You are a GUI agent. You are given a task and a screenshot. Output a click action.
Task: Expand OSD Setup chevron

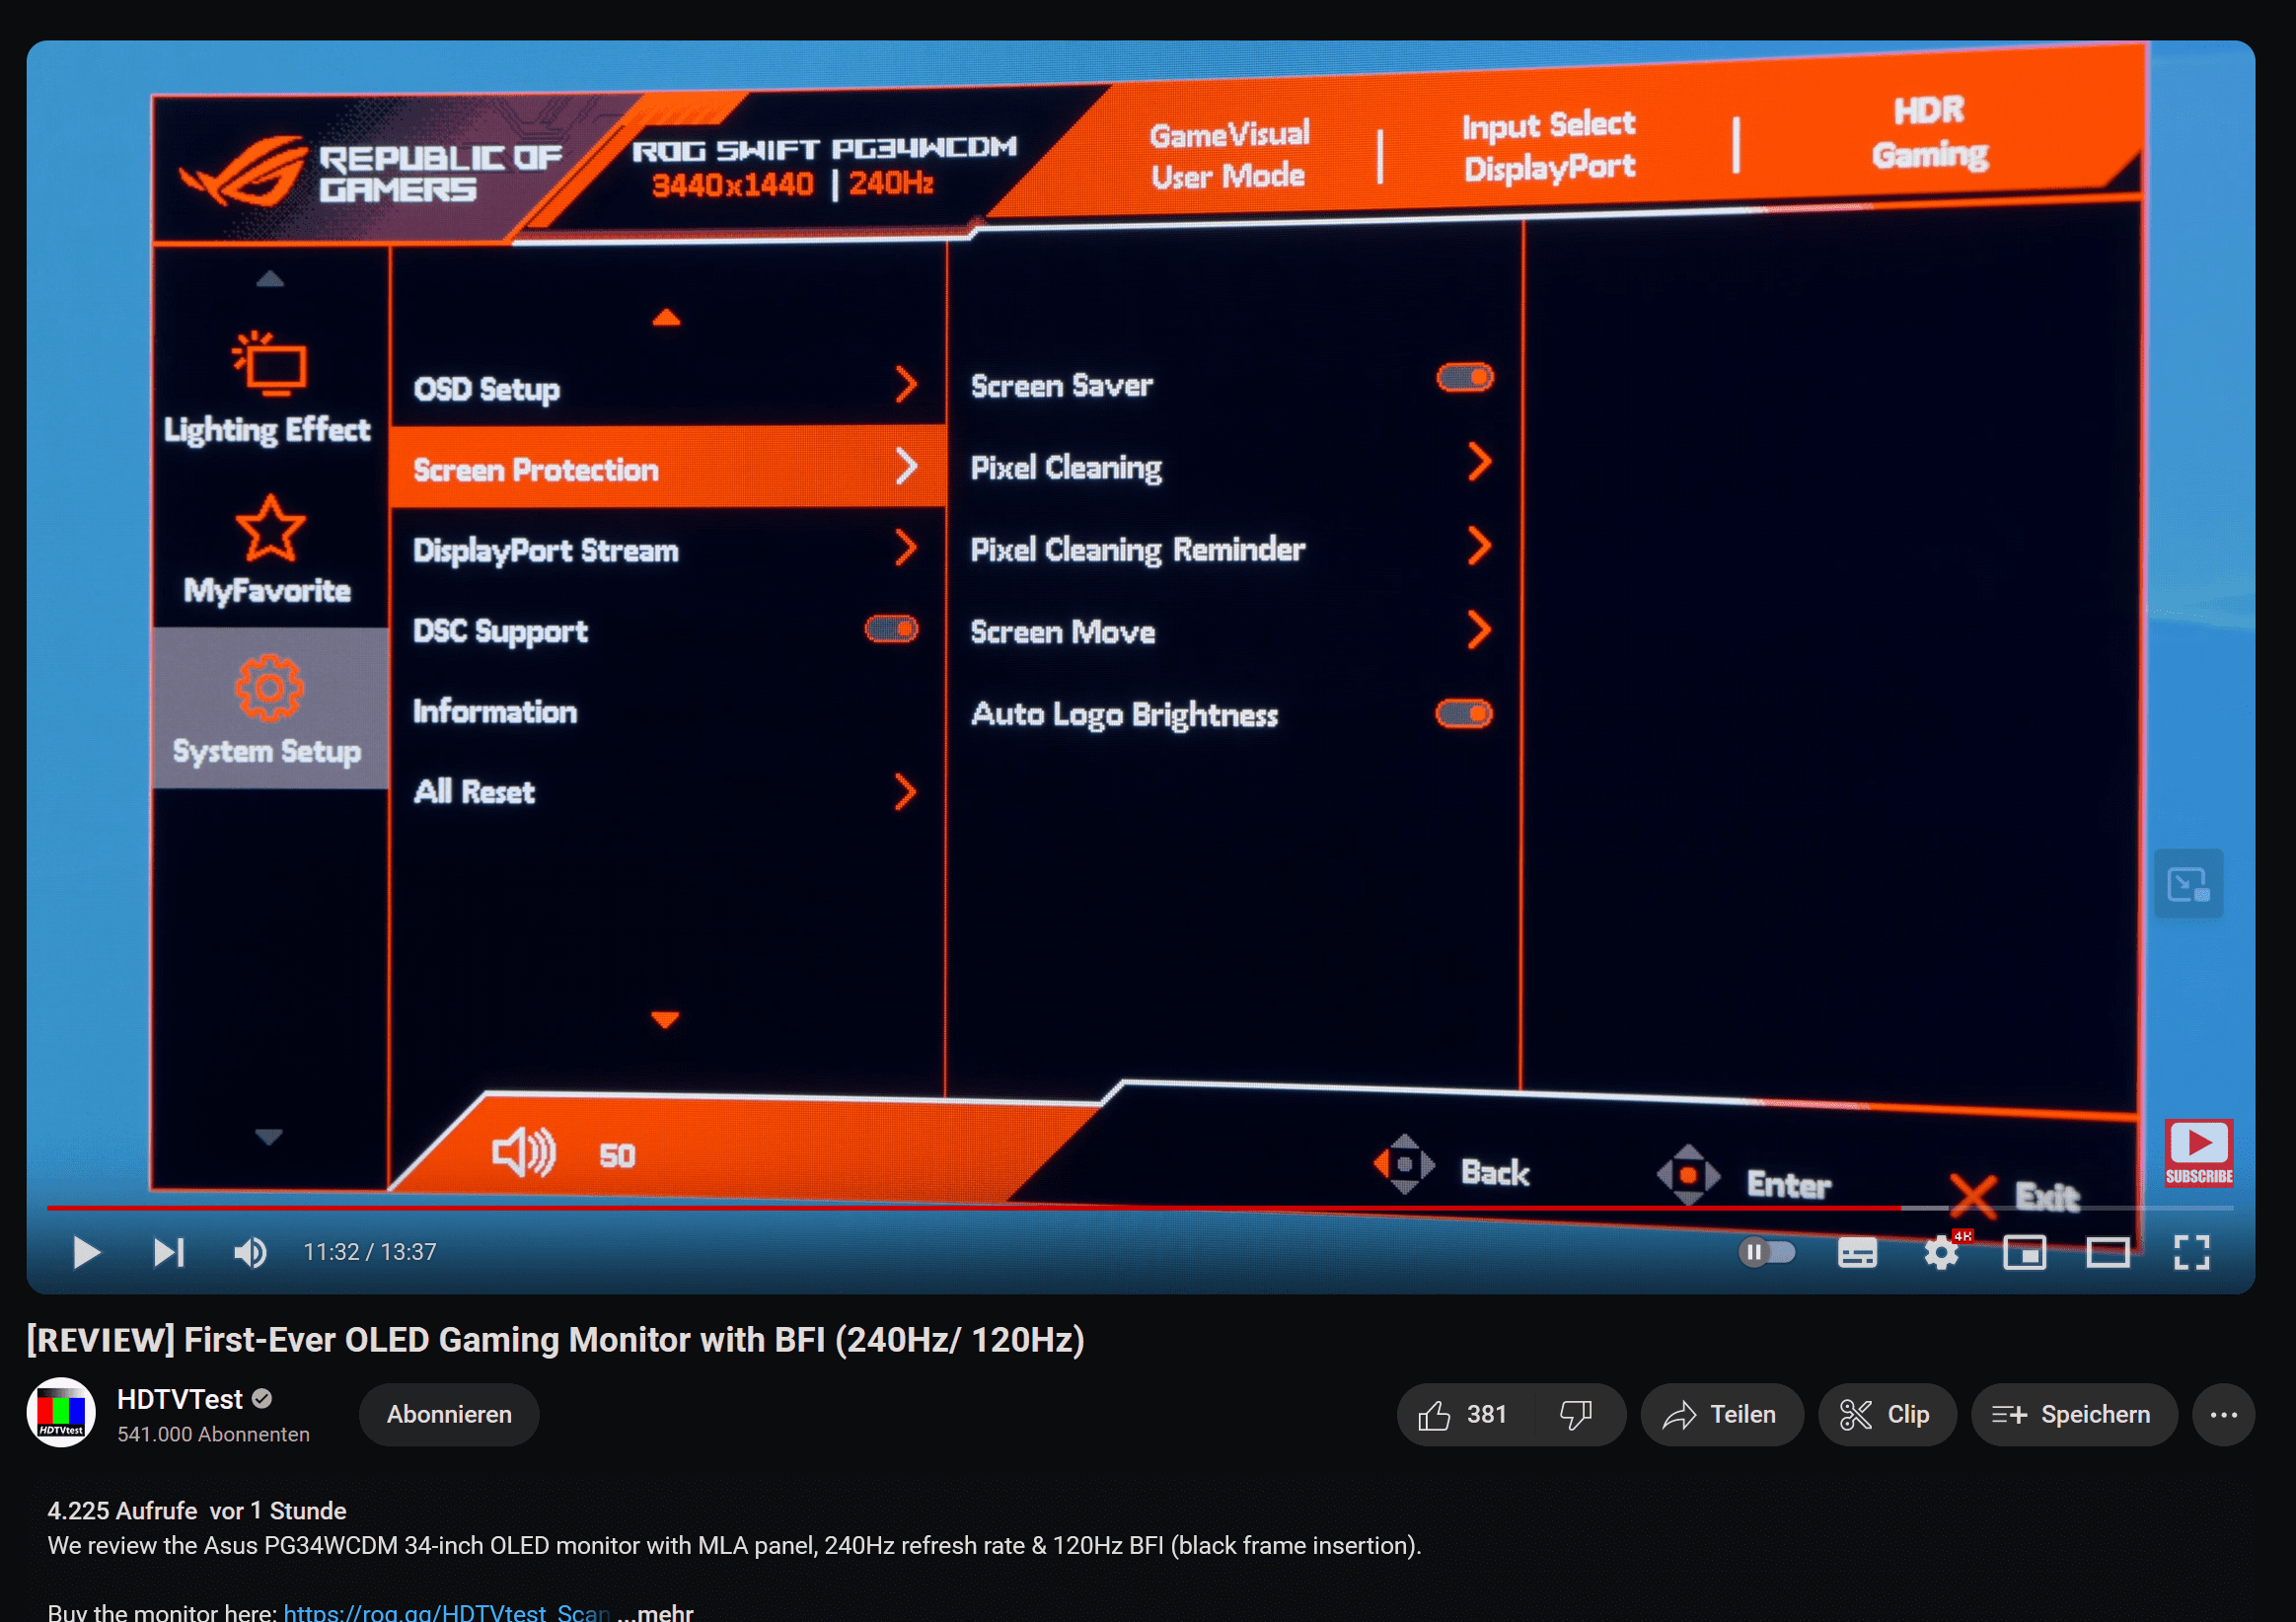pyautogui.click(x=906, y=384)
